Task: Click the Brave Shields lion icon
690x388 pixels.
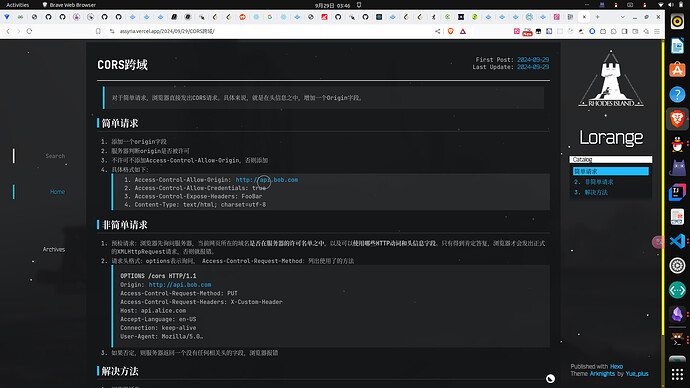Action: pyautogui.click(x=450, y=31)
